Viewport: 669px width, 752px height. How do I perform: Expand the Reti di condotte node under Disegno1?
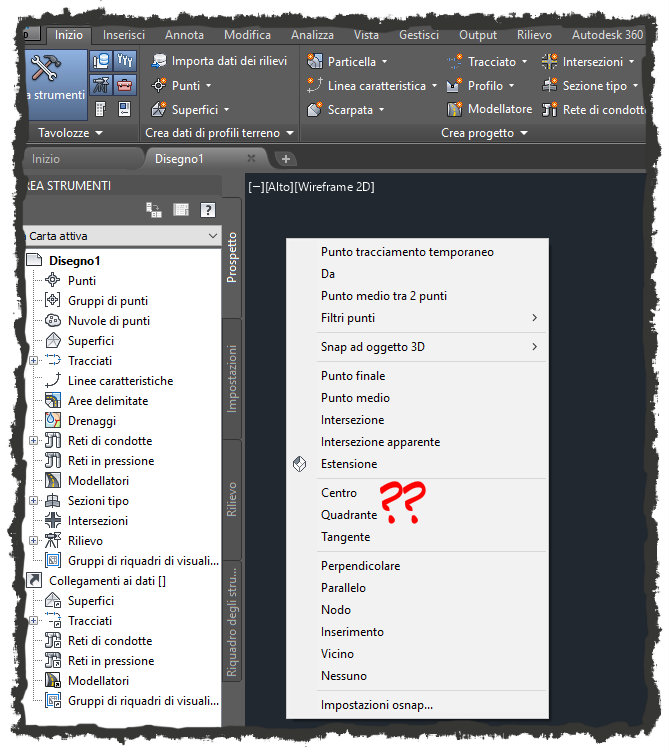coord(33,440)
